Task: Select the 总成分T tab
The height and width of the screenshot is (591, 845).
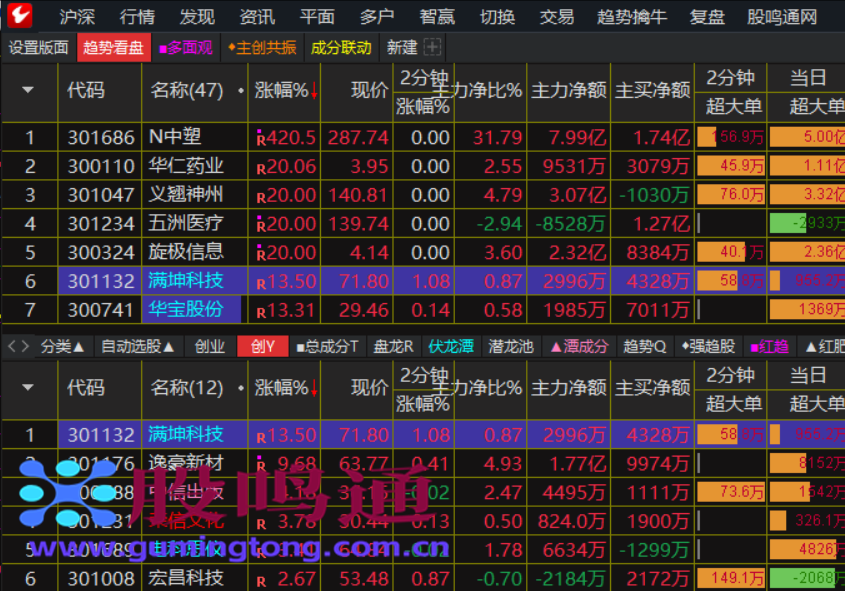Action: [x=328, y=346]
